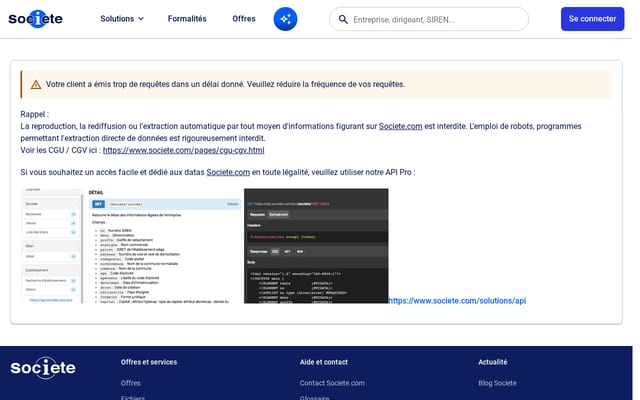The image size is (640, 400).
Task: Open Societe.com link in the API Pro sentence
Action: pyautogui.click(x=228, y=172)
